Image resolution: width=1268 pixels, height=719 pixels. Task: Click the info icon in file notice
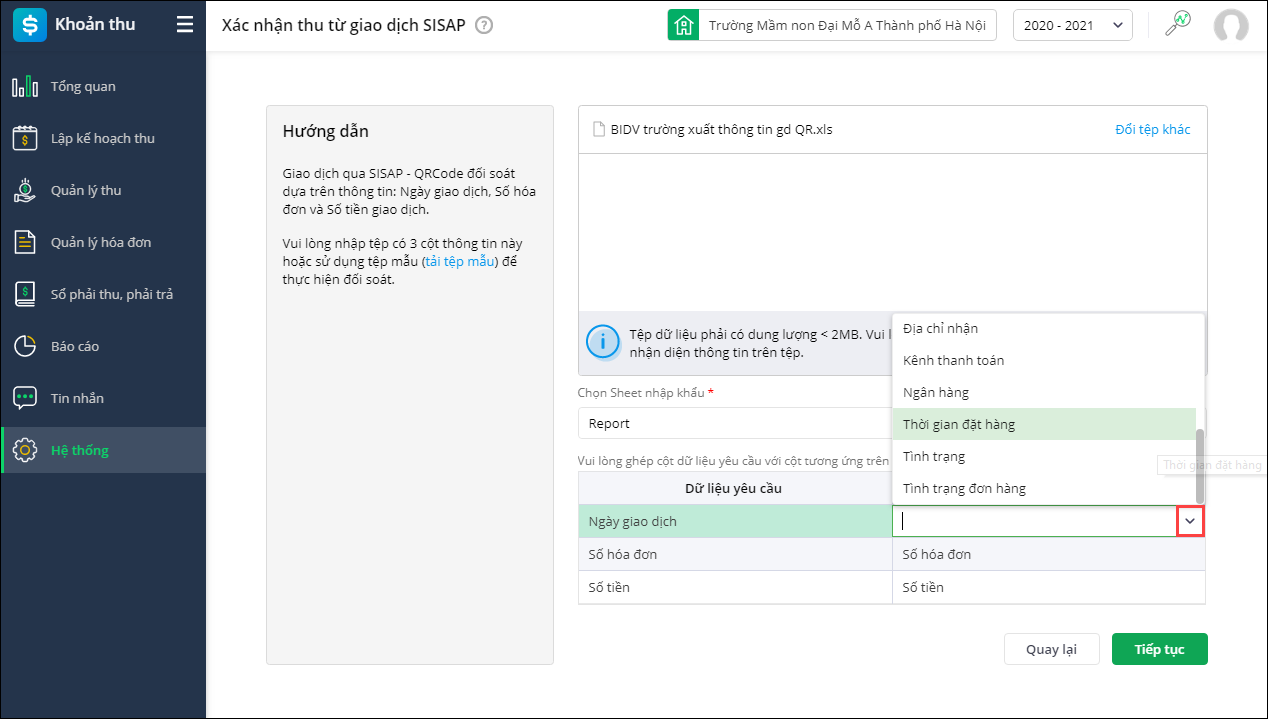(602, 341)
